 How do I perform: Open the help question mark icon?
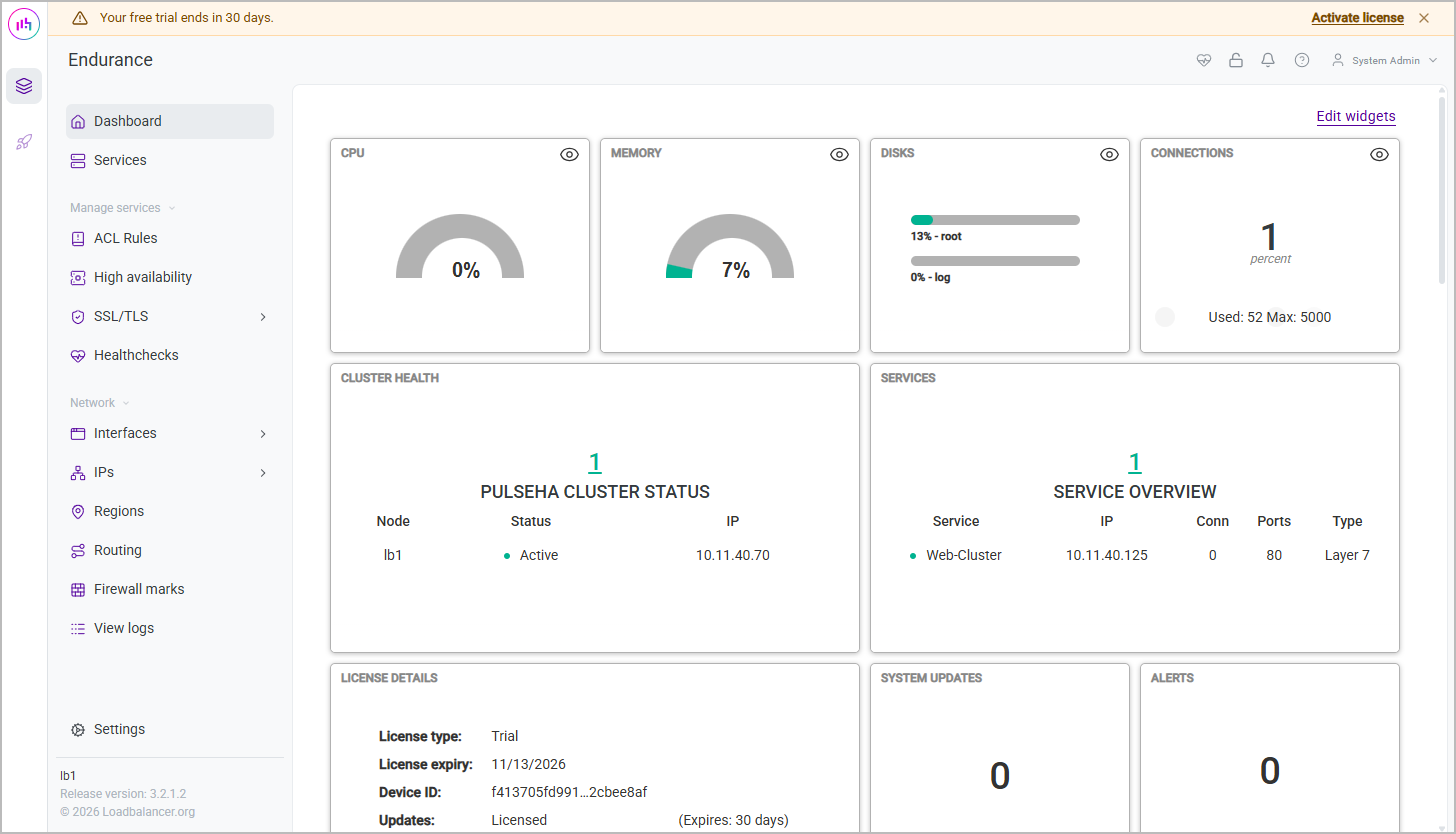pyautogui.click(x=1302, y=60)
